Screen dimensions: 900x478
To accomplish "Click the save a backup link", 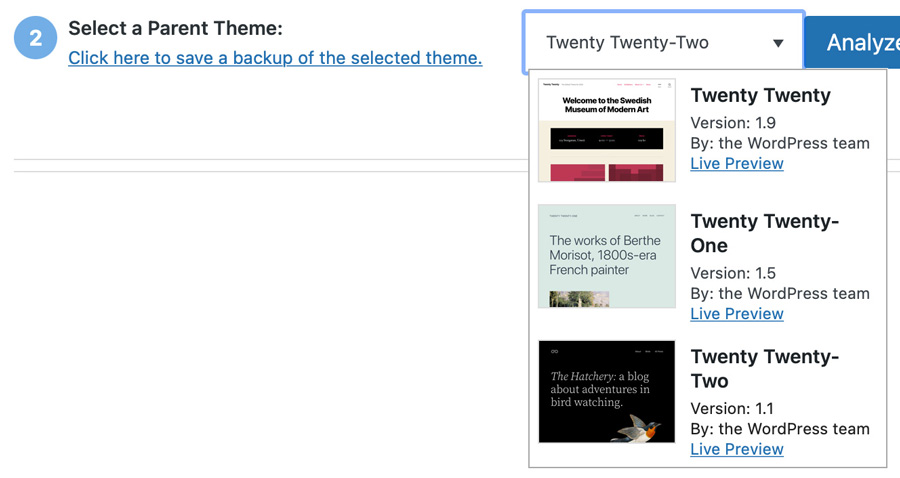I will [x=275, y=58].
